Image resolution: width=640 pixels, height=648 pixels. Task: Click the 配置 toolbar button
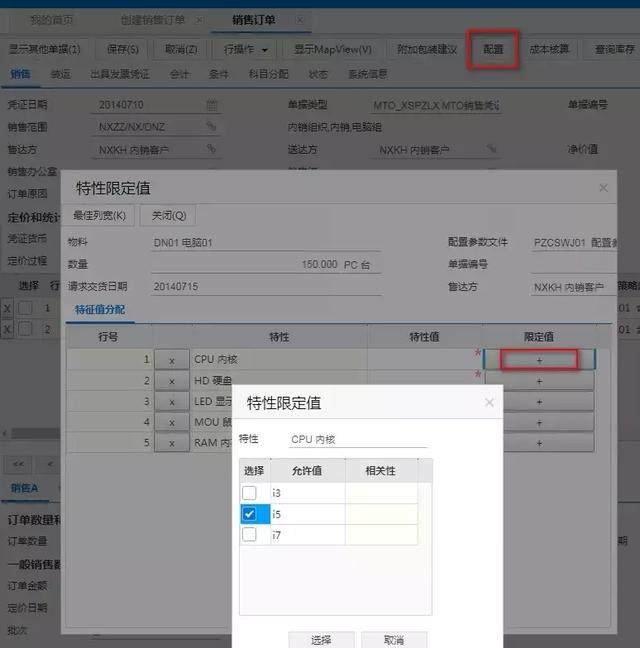(493, 49)
